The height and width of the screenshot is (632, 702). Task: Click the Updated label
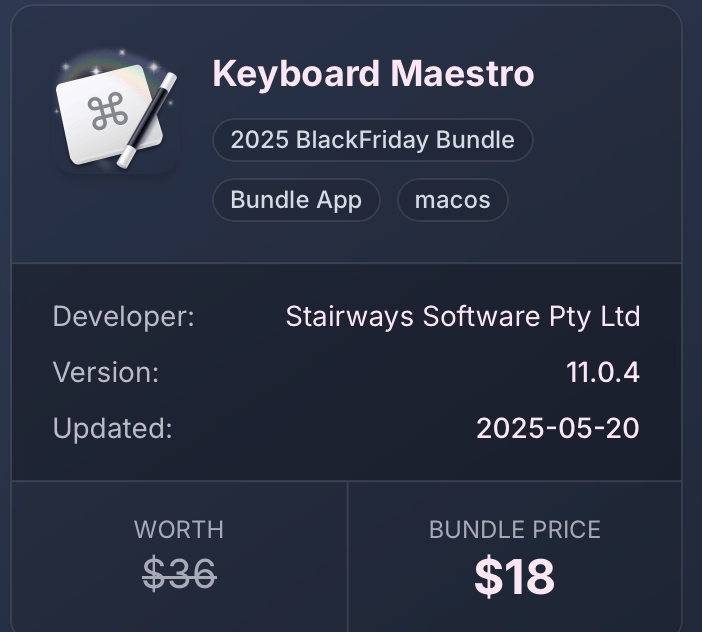[112, 429]
